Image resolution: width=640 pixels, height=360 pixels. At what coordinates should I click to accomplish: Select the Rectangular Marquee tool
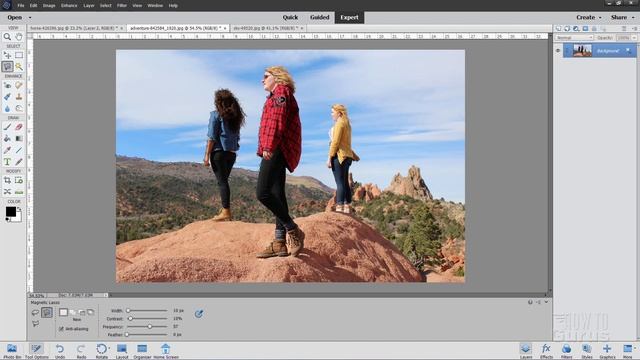(19, 55)
